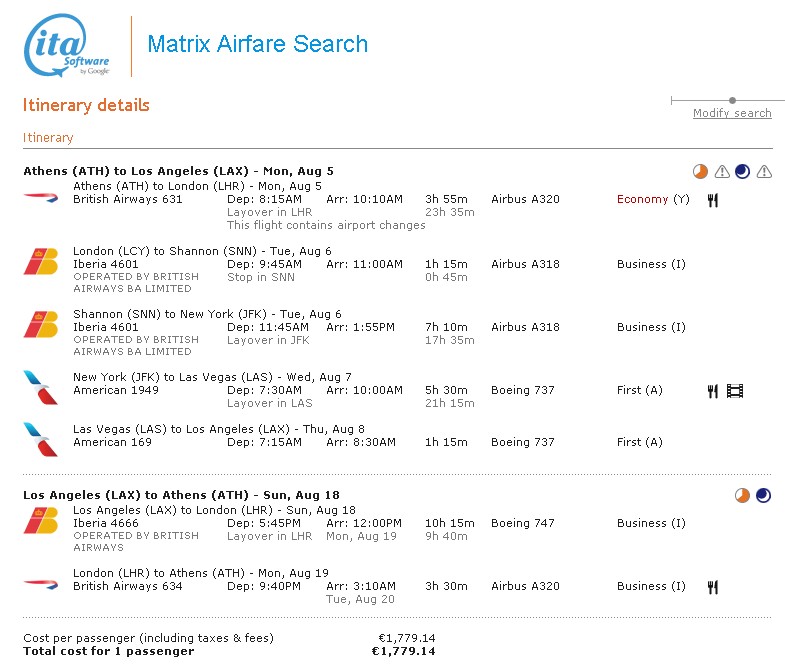Click the Iberia logo beside flight 4666
The width and height of the screenshot is (785, 665).
click(x=41, y=521)
